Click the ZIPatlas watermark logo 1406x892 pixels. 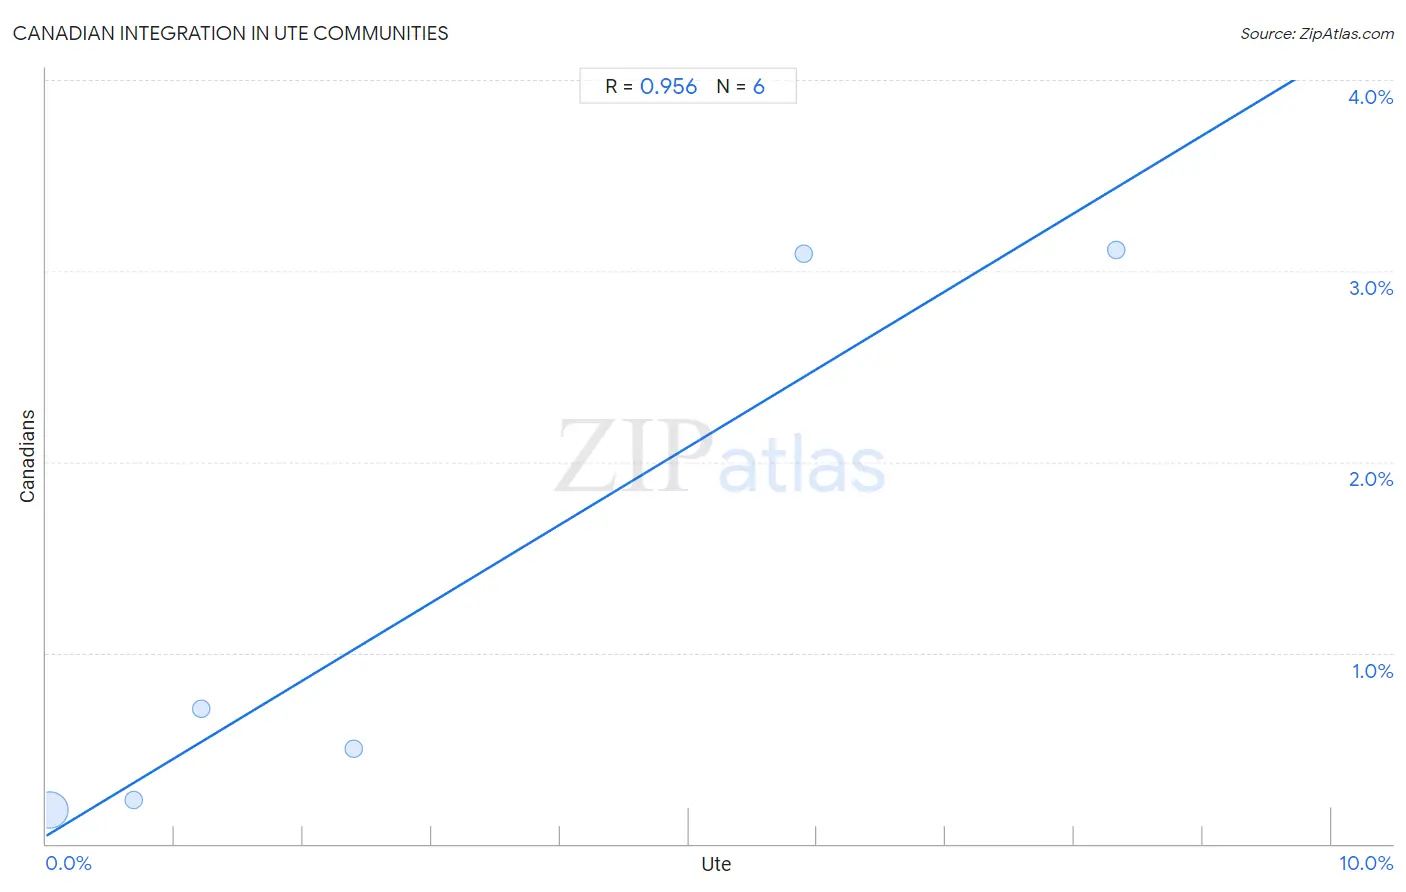[x=720, y=457]
